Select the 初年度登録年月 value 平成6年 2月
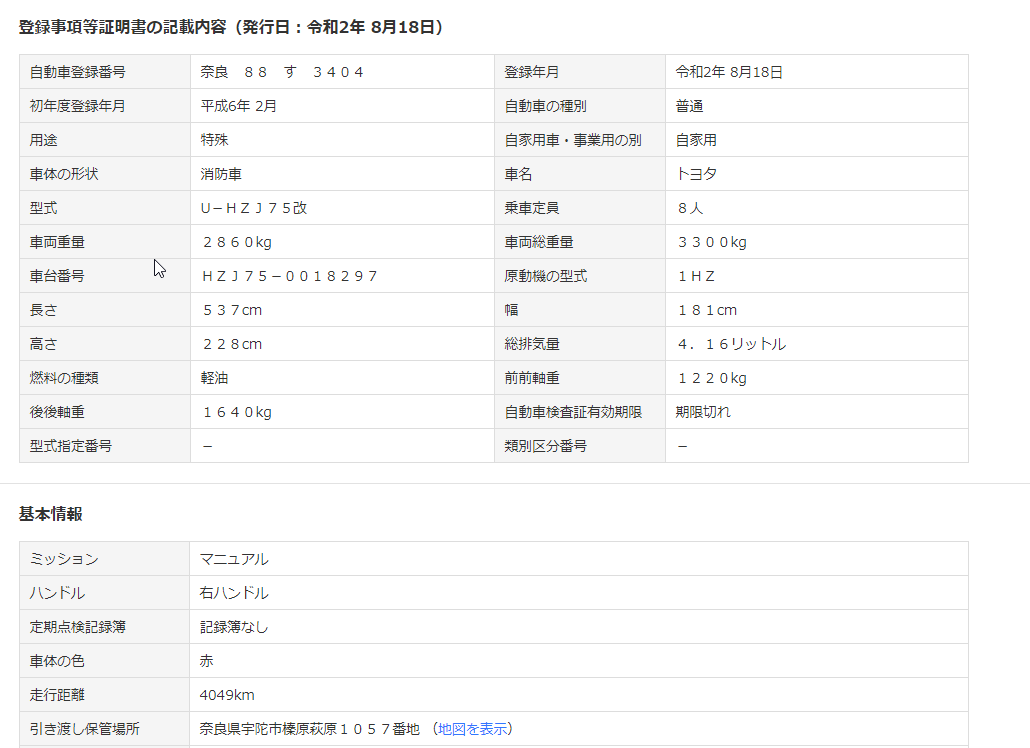The image size is (1030, 748). [239, 106]
